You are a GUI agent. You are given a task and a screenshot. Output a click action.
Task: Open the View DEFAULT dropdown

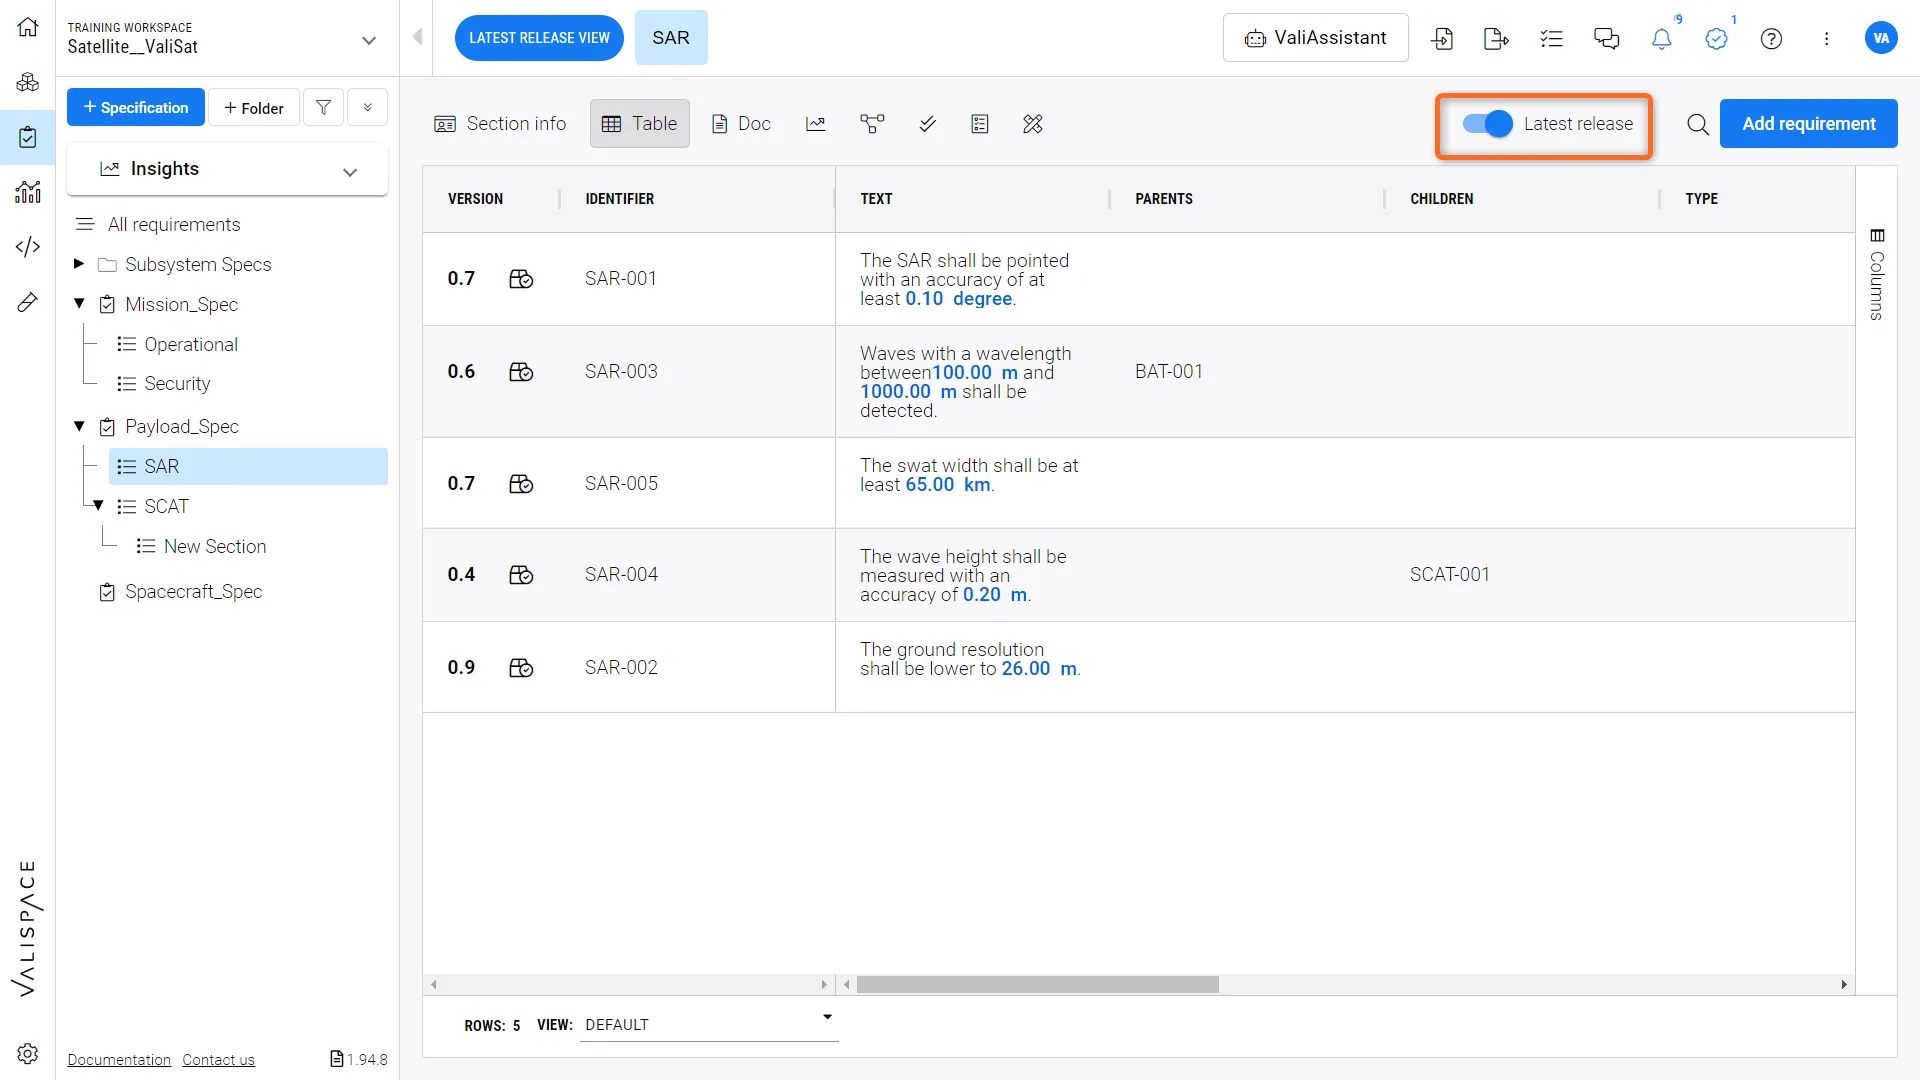tap(708, 1024)
